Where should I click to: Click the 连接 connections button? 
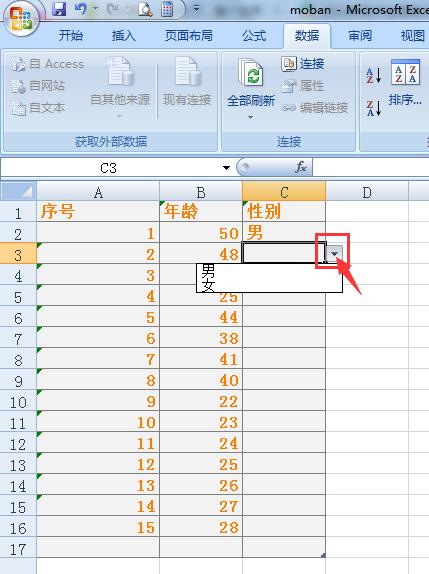click(x=303, y=64)
